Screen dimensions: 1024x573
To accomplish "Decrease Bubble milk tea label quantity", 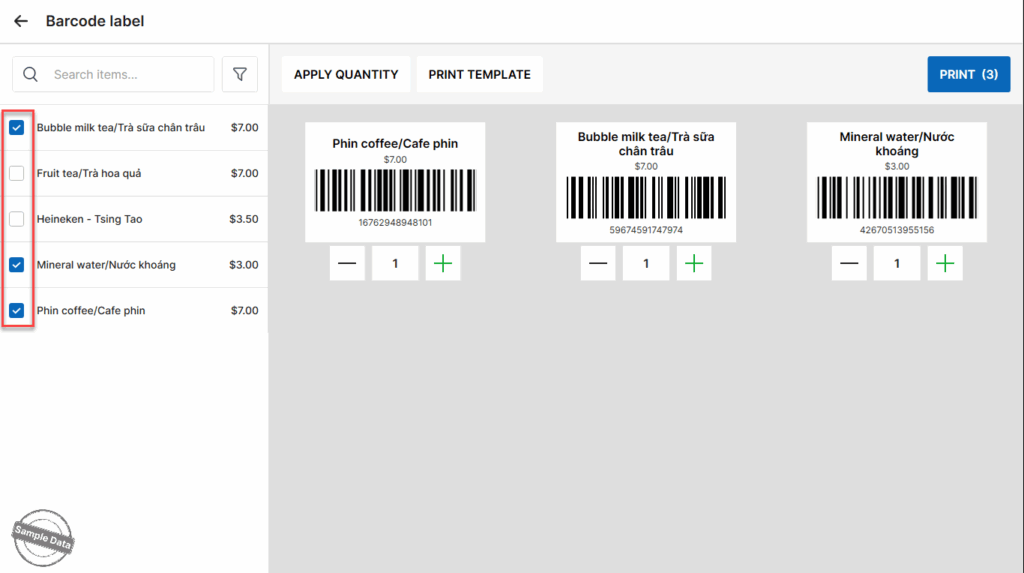I will (598, 264).
